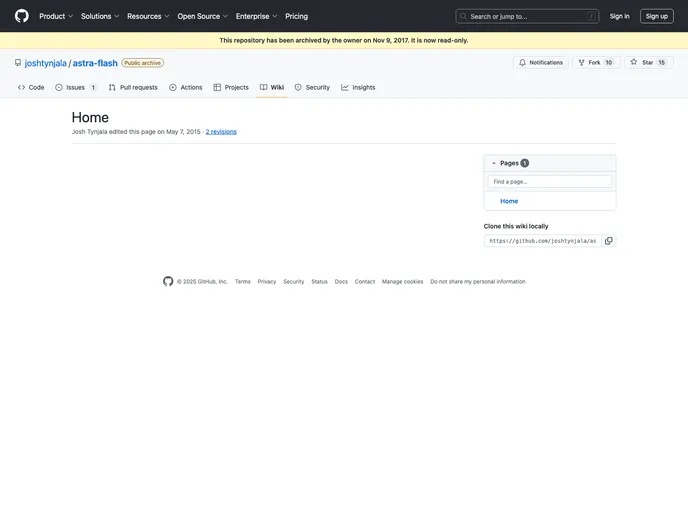Open the Product dropdown menu
The image size is (688, 512).
pyautogui.click(x=56, y=16)
